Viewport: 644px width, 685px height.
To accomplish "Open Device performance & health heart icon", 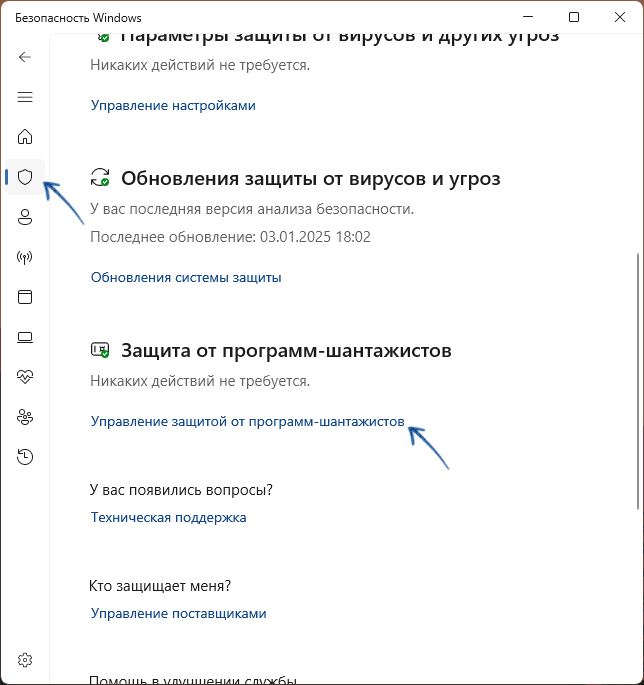I will (25, 377).
